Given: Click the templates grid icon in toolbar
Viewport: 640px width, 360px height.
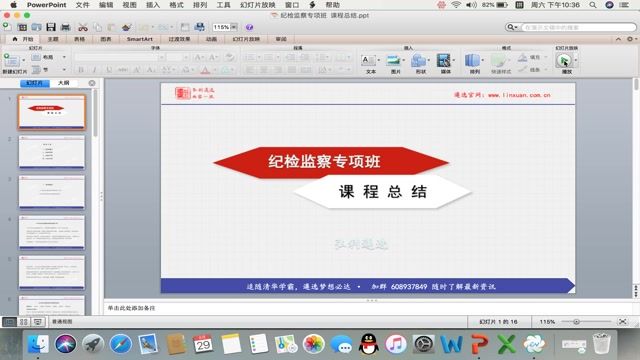Looking at the screenshot, I should (x=22, y=27).
